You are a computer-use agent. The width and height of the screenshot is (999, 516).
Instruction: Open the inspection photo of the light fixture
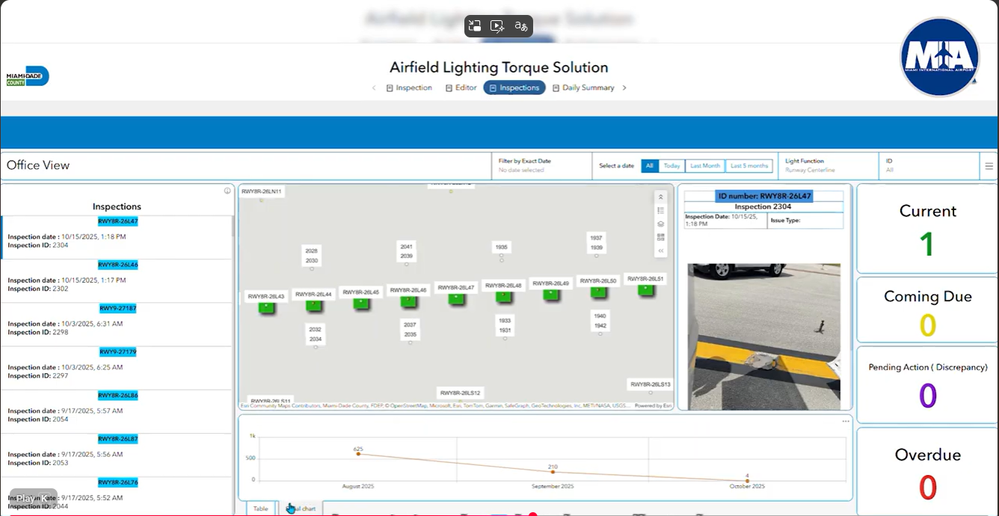764,336
